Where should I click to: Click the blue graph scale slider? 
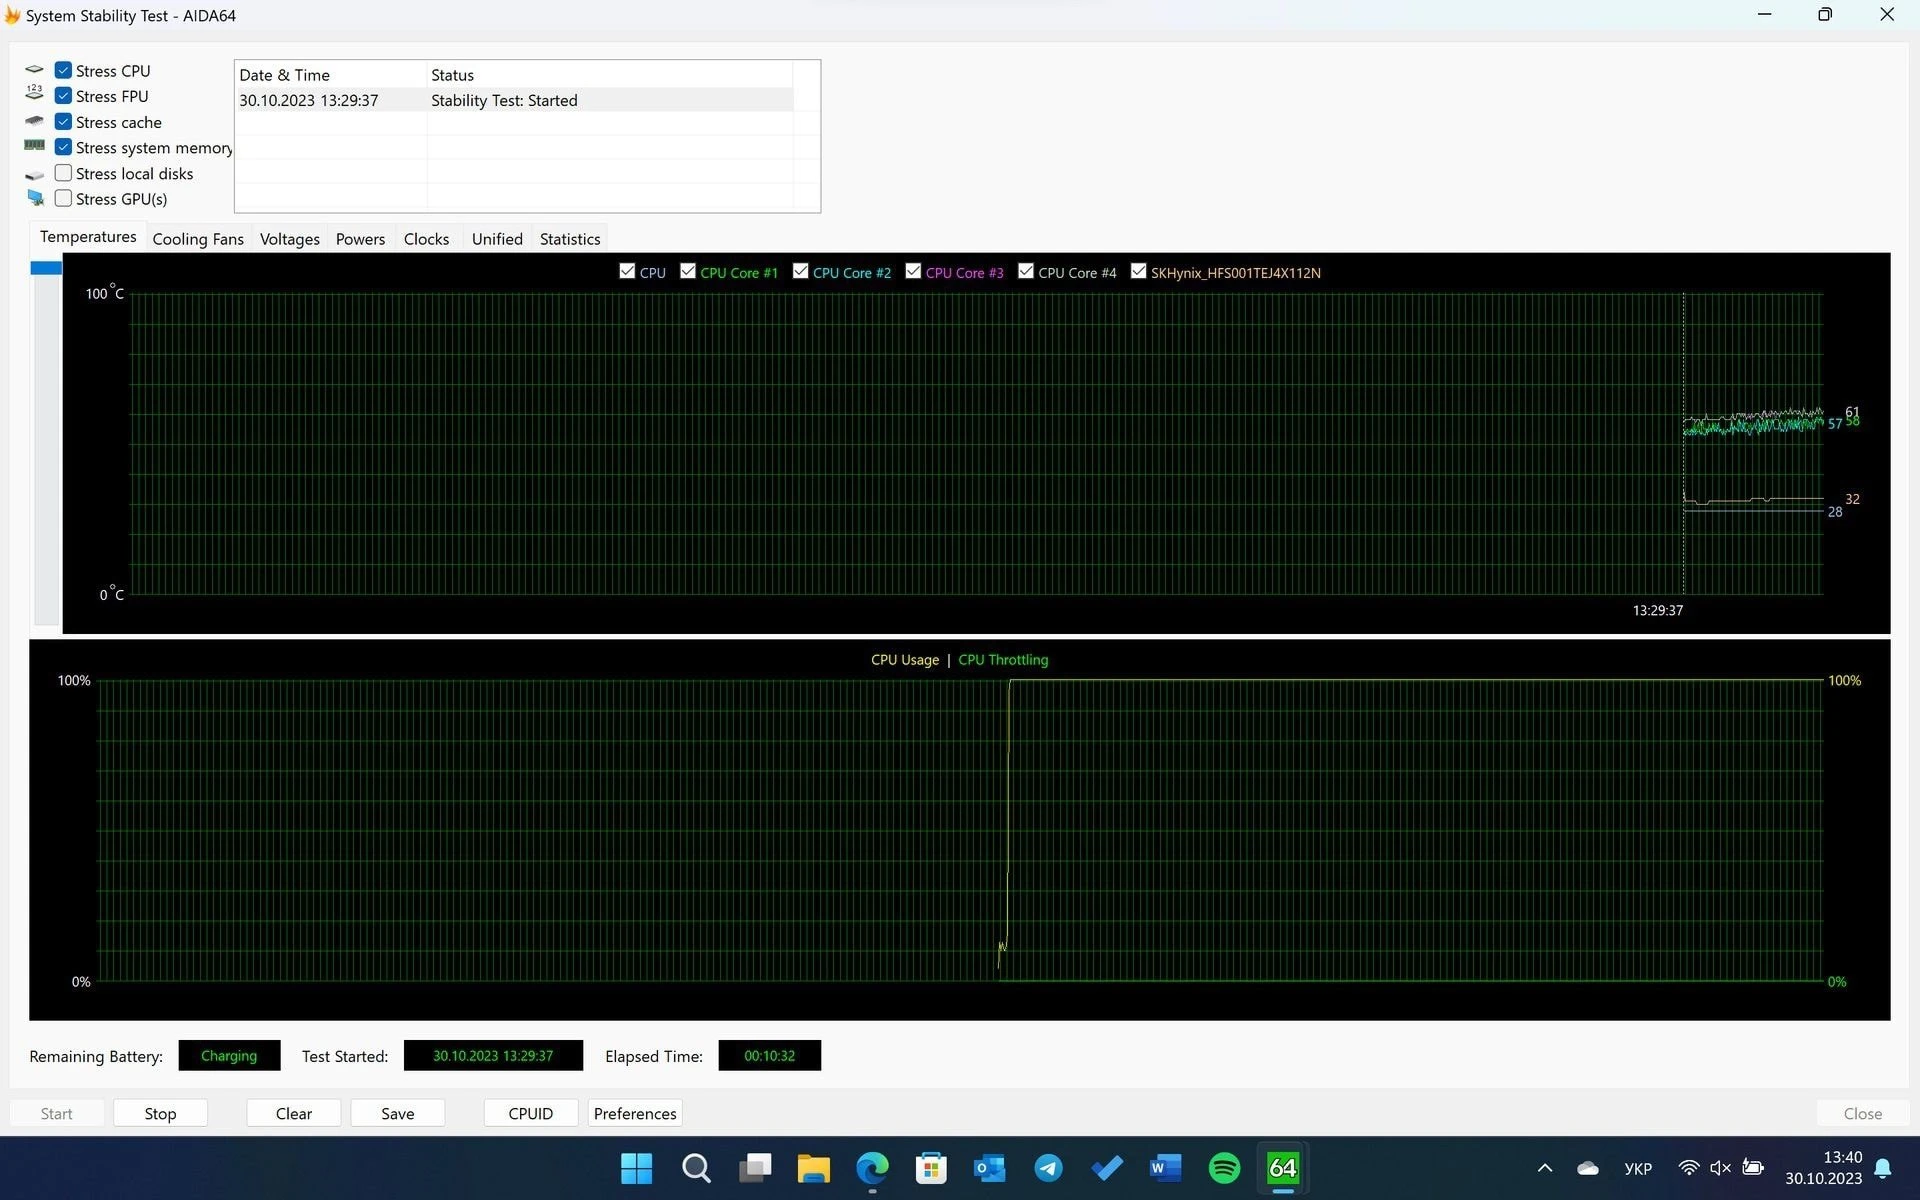[46, 268]
